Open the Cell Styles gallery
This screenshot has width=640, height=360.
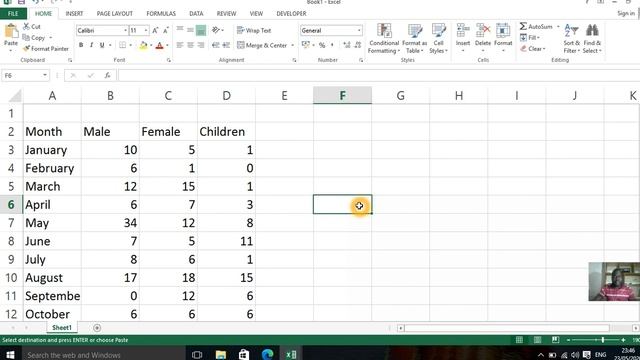tap(438, 38)
